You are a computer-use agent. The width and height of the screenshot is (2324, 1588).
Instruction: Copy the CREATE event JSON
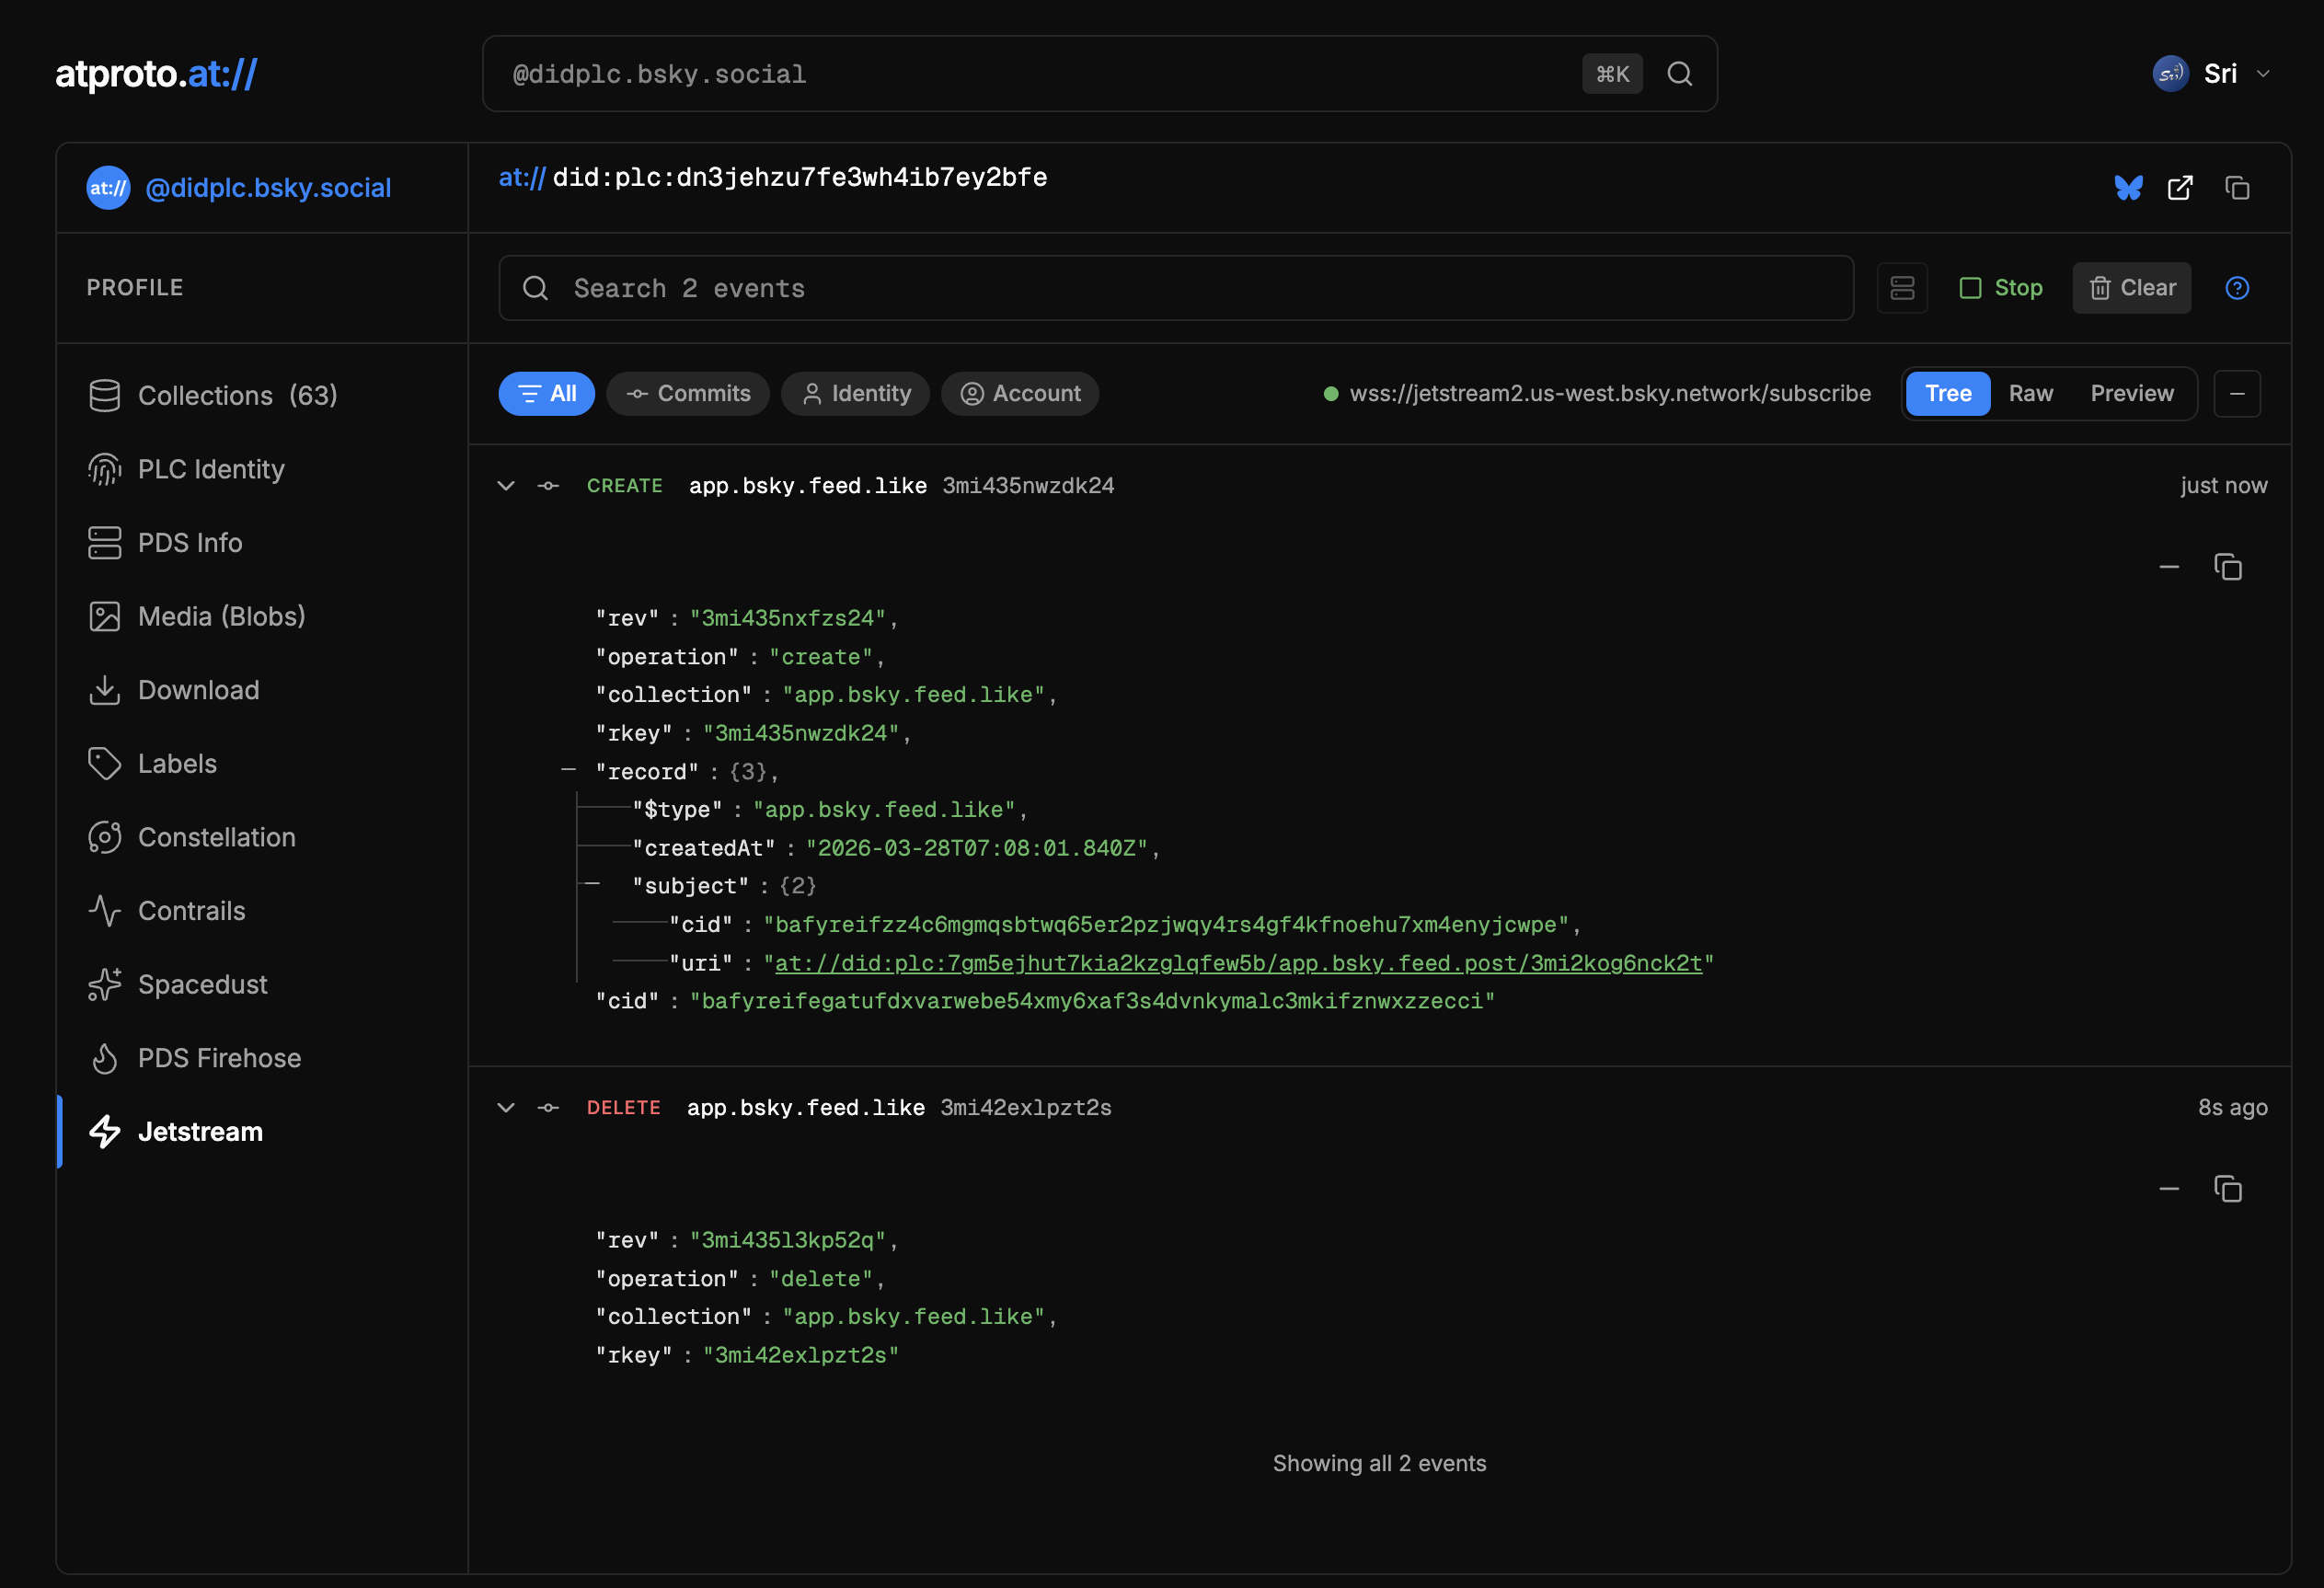2227,567
